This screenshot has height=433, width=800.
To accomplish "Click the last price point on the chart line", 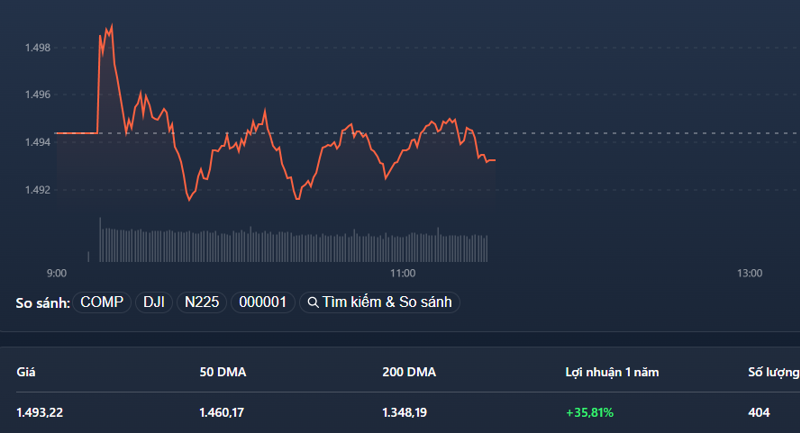I will click(x=494, y=160).
